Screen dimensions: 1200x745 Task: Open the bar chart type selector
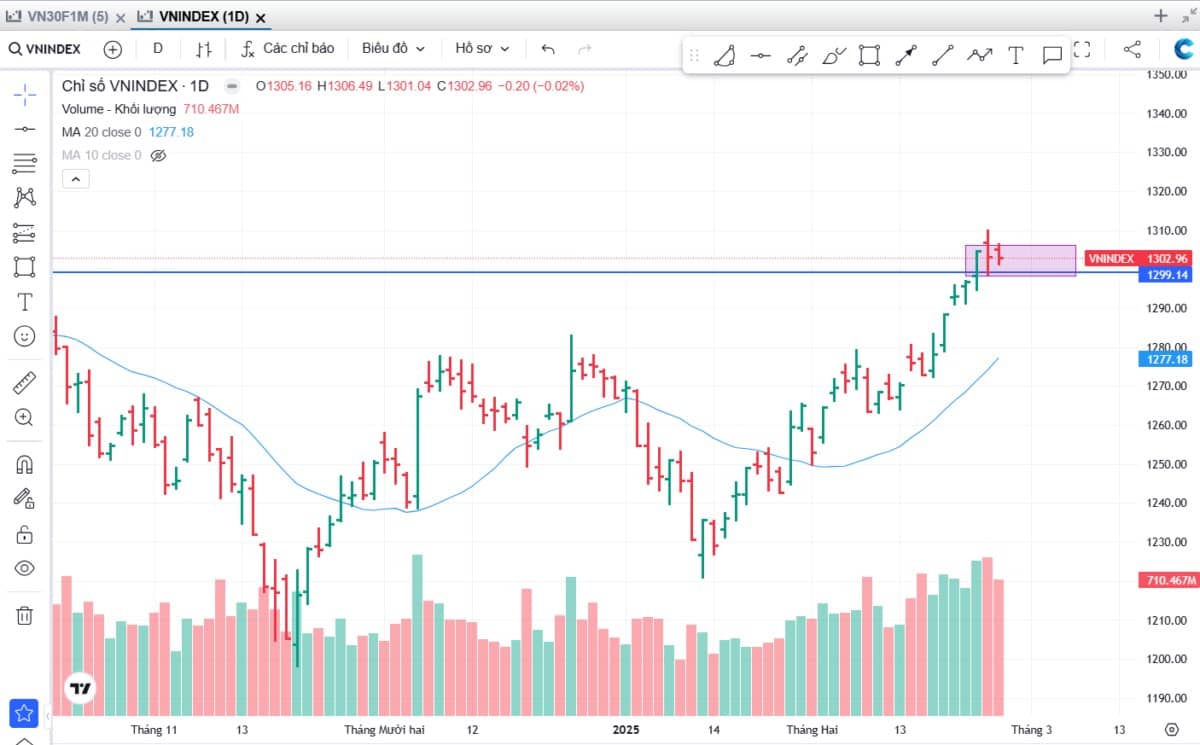(x=204, y=48)
